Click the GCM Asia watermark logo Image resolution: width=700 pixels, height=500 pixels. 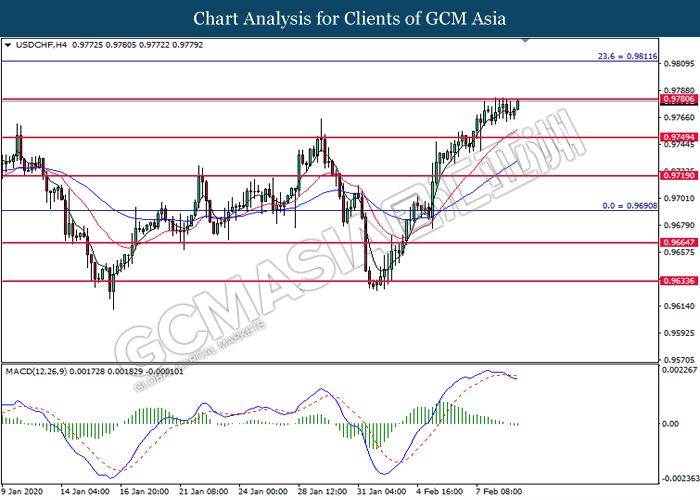[350, 250]
